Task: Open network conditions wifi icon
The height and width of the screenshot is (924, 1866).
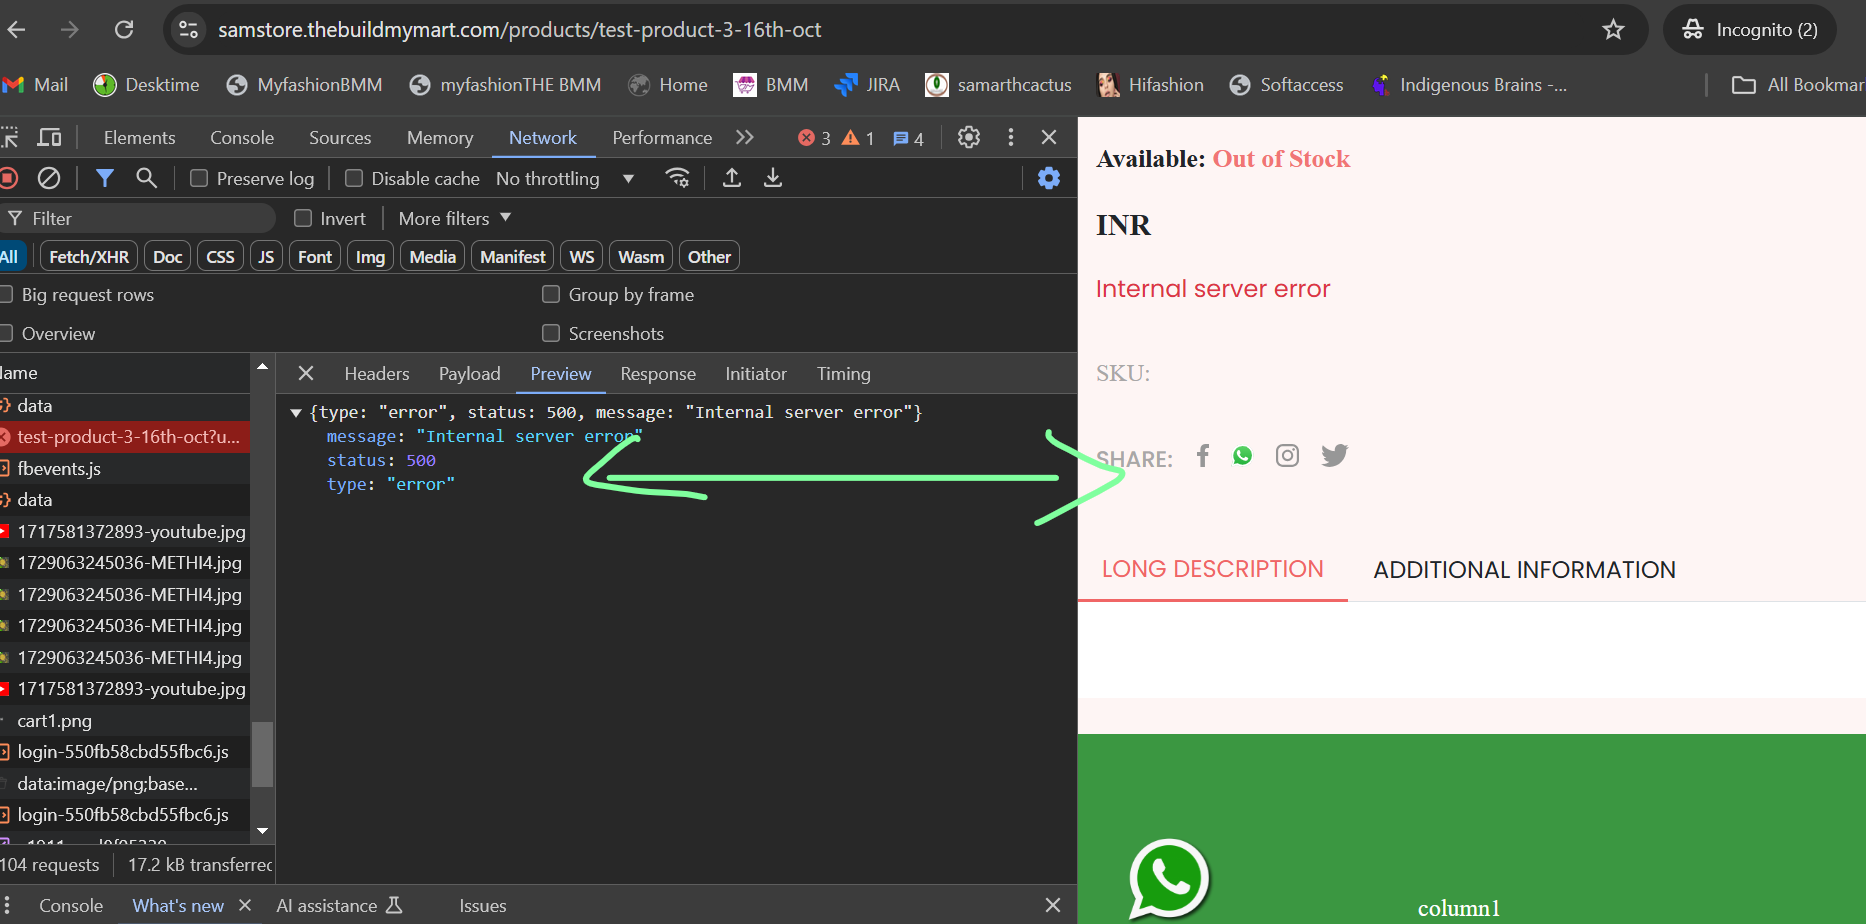Action: 677,178
